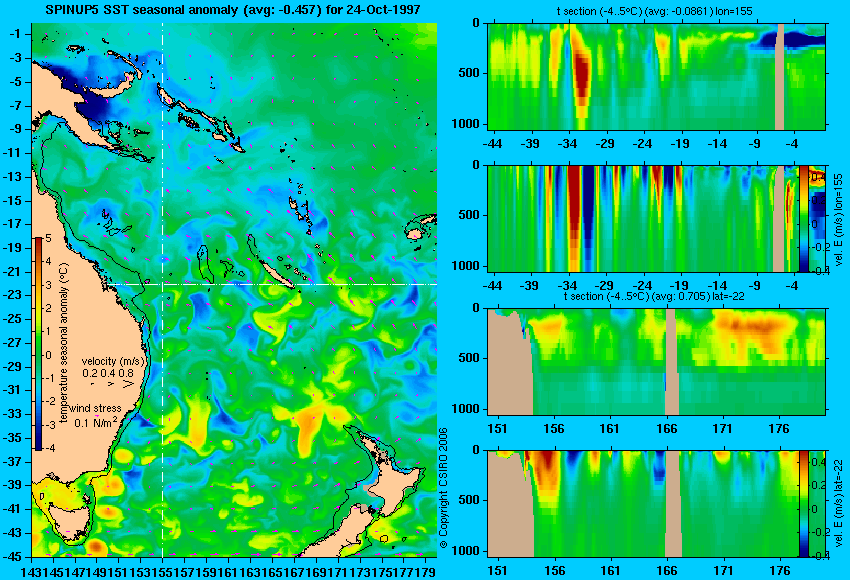
Task: Click the dark blue patch in top section
Action: (x=793, y=40)
